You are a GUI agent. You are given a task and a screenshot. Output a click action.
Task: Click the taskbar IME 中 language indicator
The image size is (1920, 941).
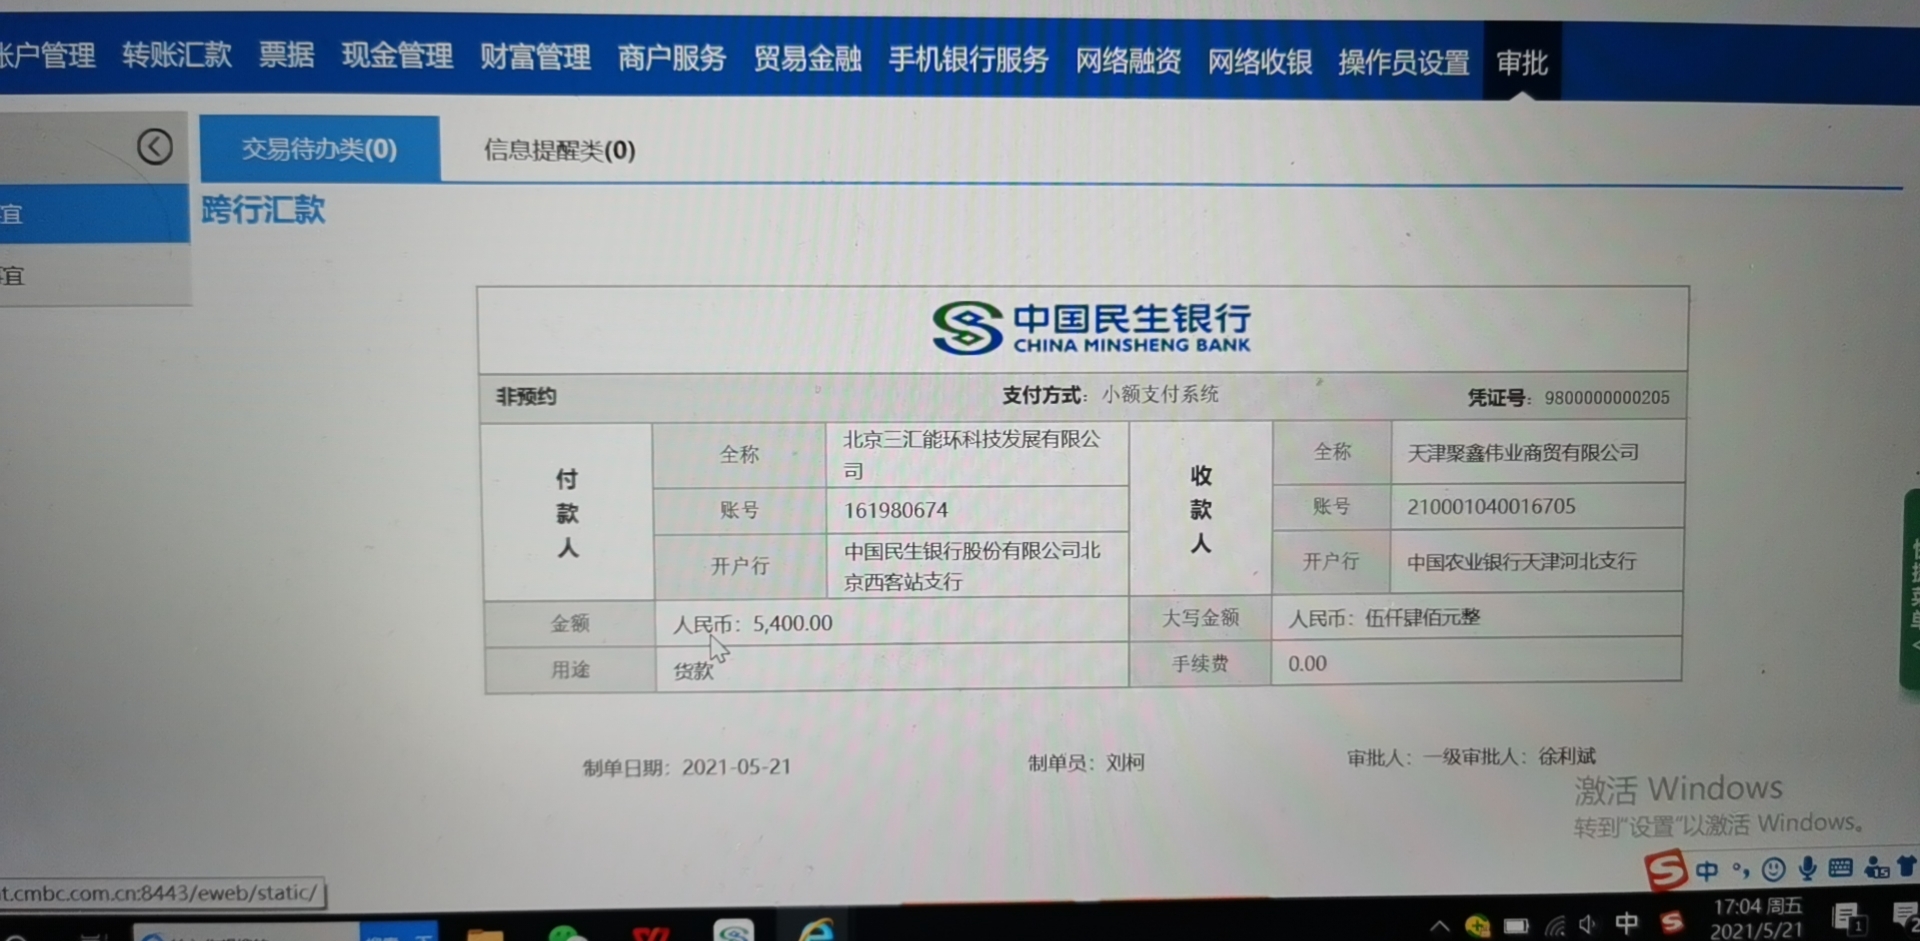coord(1627,922)
